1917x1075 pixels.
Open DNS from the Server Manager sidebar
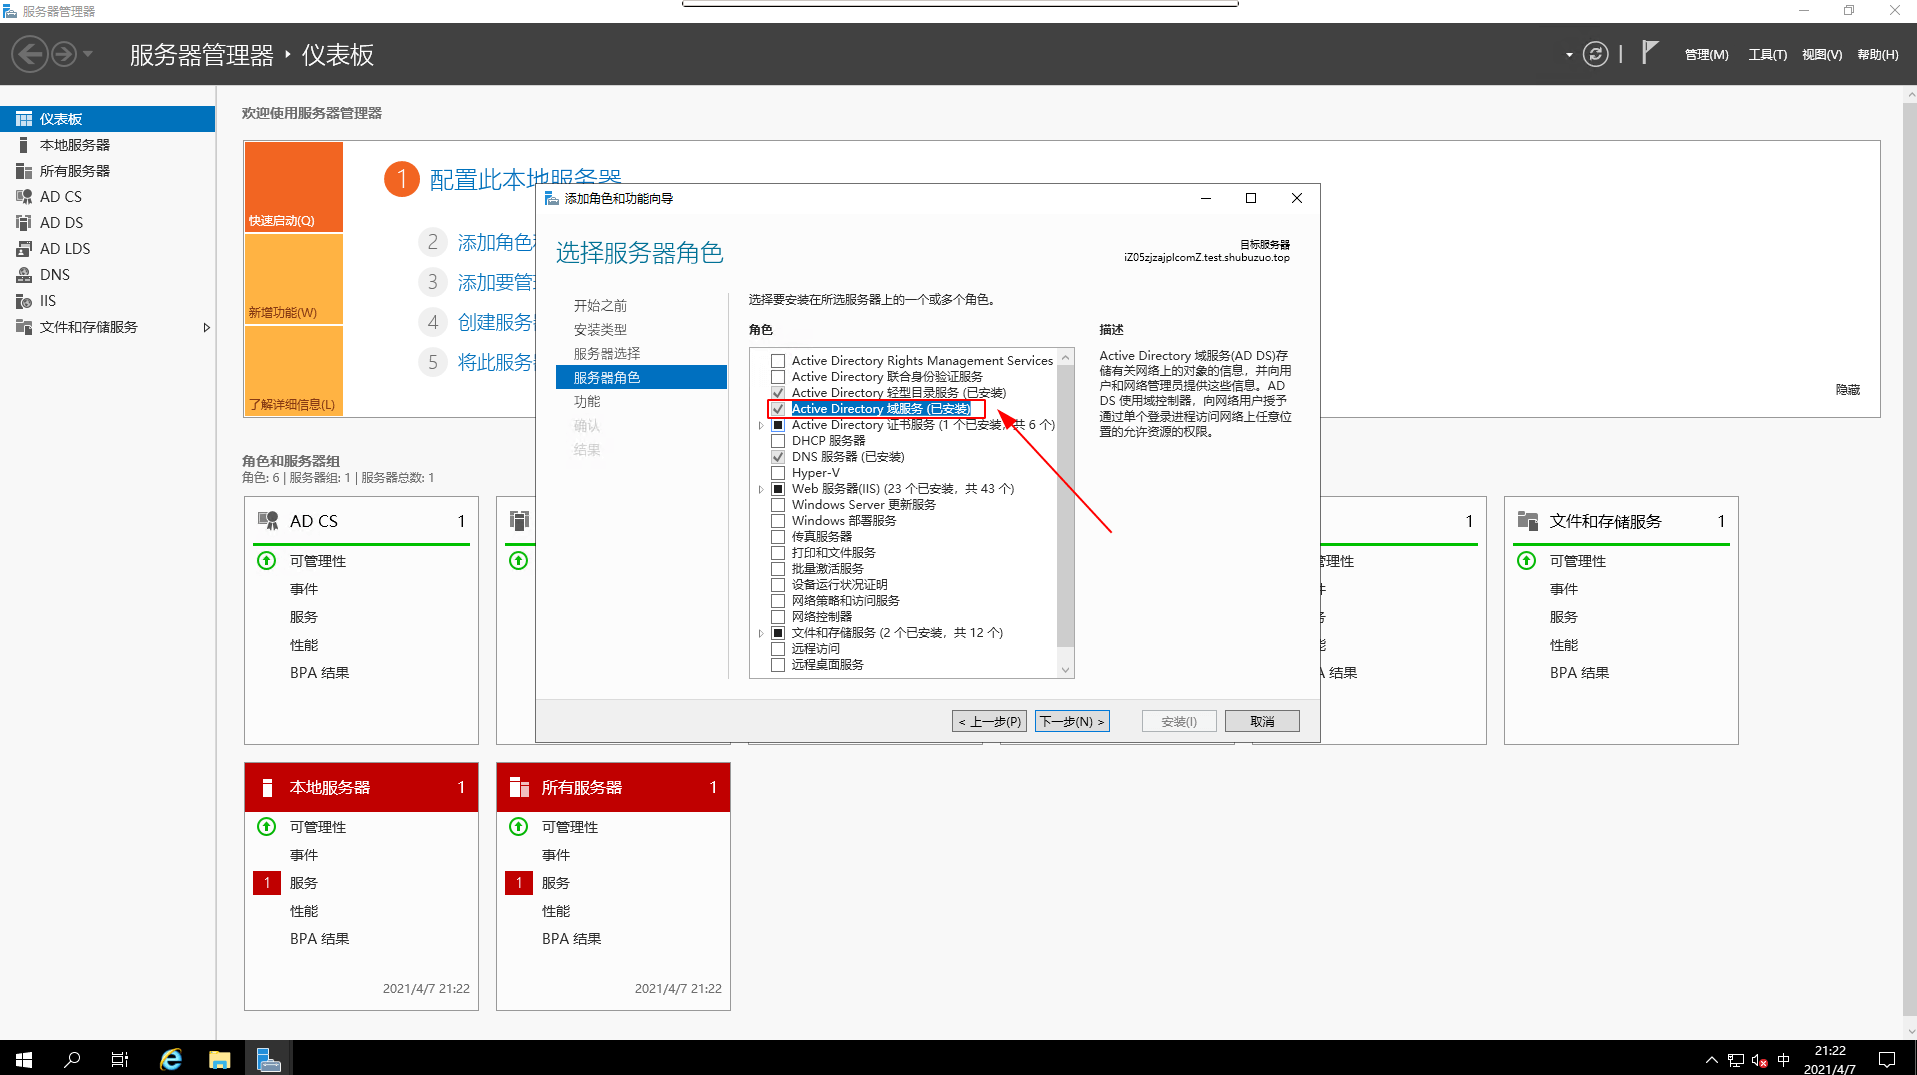pyautogui.click(x=54, y=274)
